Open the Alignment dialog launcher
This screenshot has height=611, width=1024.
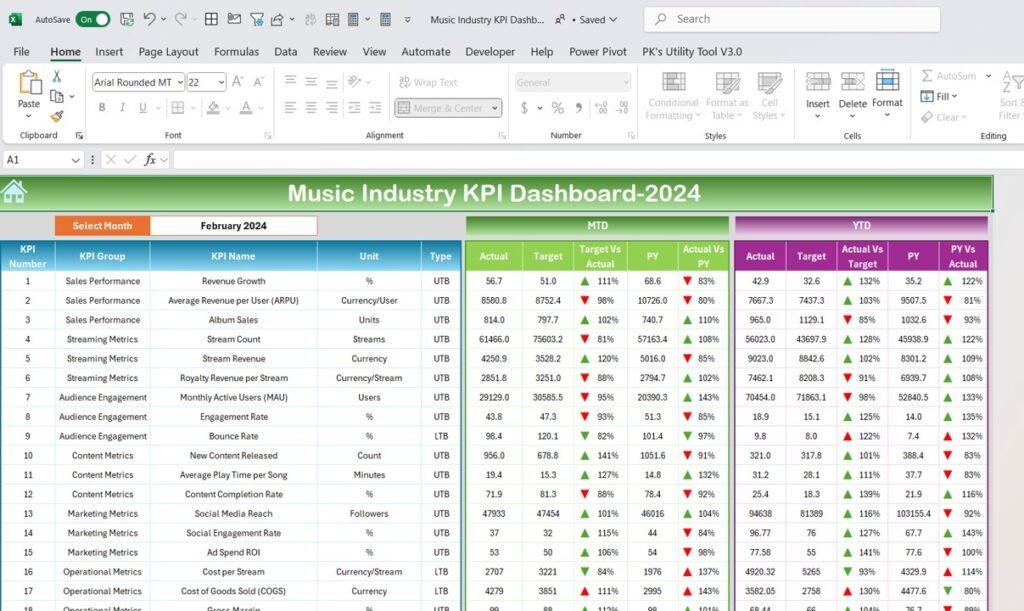(x=502, y=136)
